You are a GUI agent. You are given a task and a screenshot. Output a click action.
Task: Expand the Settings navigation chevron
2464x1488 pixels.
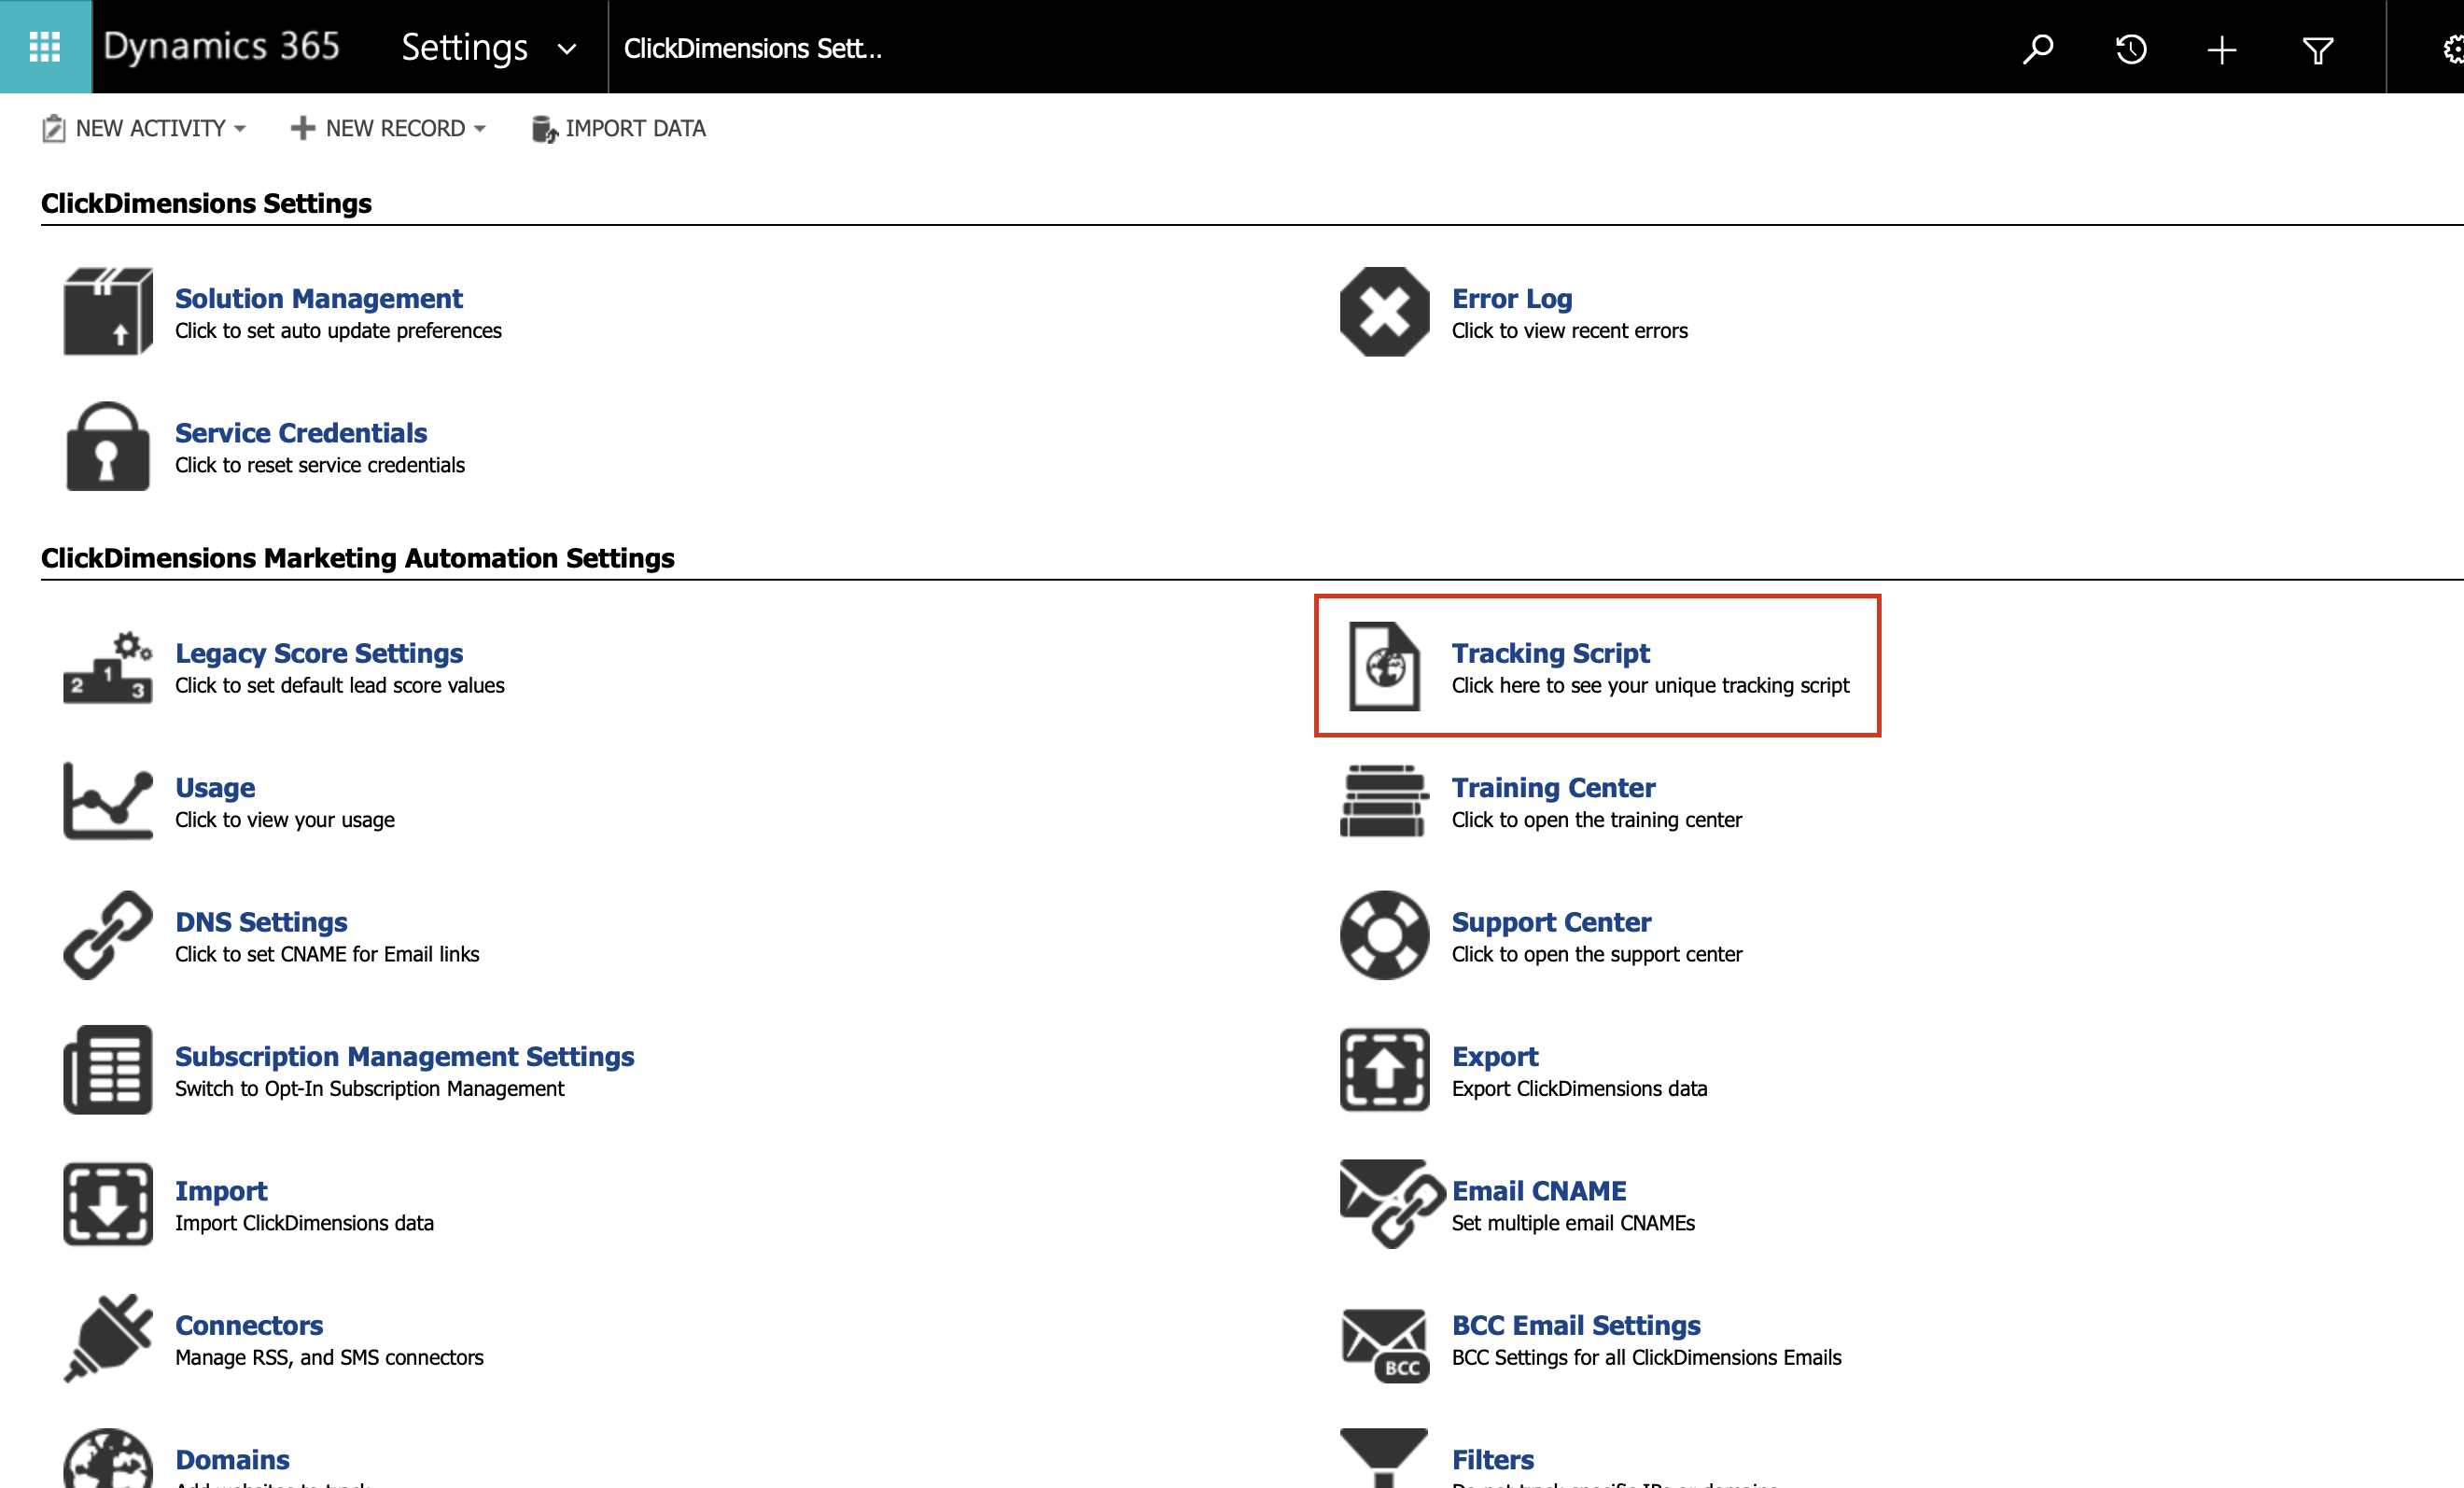pyautogui.click(x=566, y=49)
